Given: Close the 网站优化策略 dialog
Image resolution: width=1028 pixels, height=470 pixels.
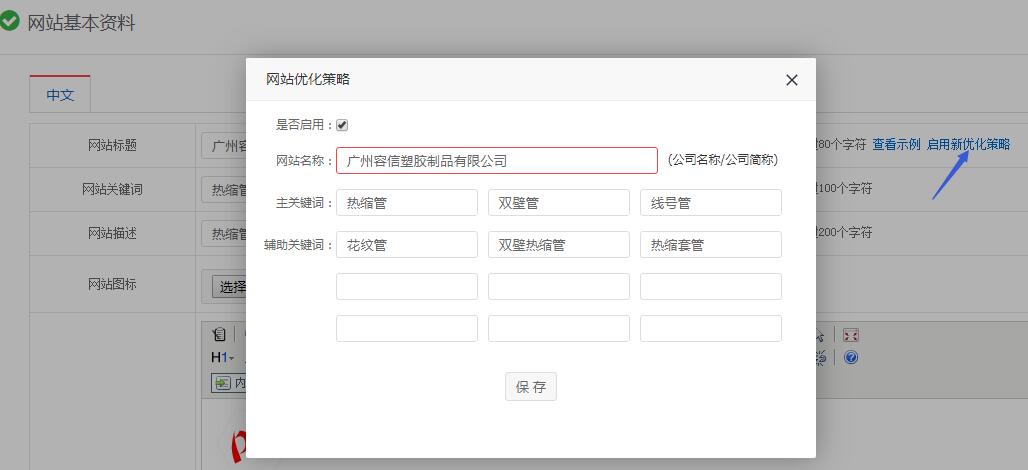Looking at the screenshot, I should click(791, 80).
